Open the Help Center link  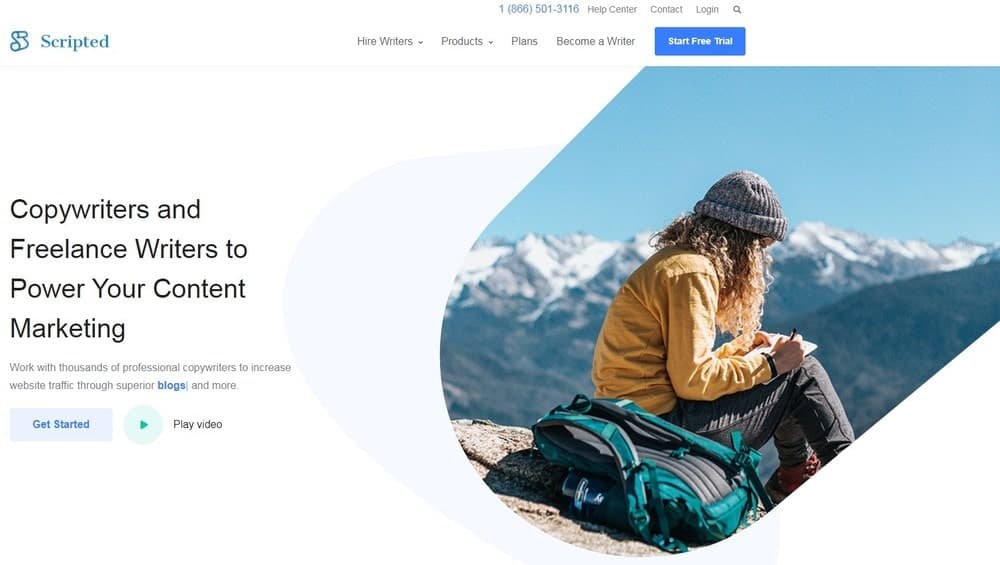612,10
